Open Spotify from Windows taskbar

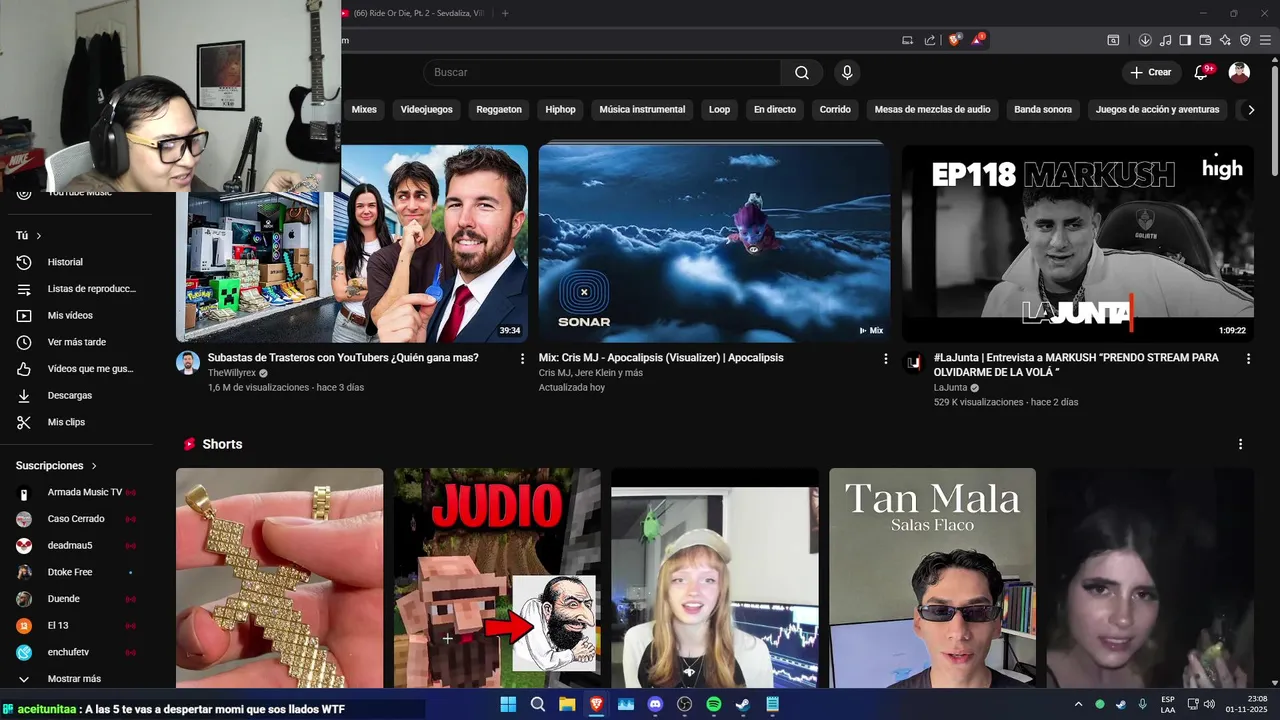coord(714,704)
